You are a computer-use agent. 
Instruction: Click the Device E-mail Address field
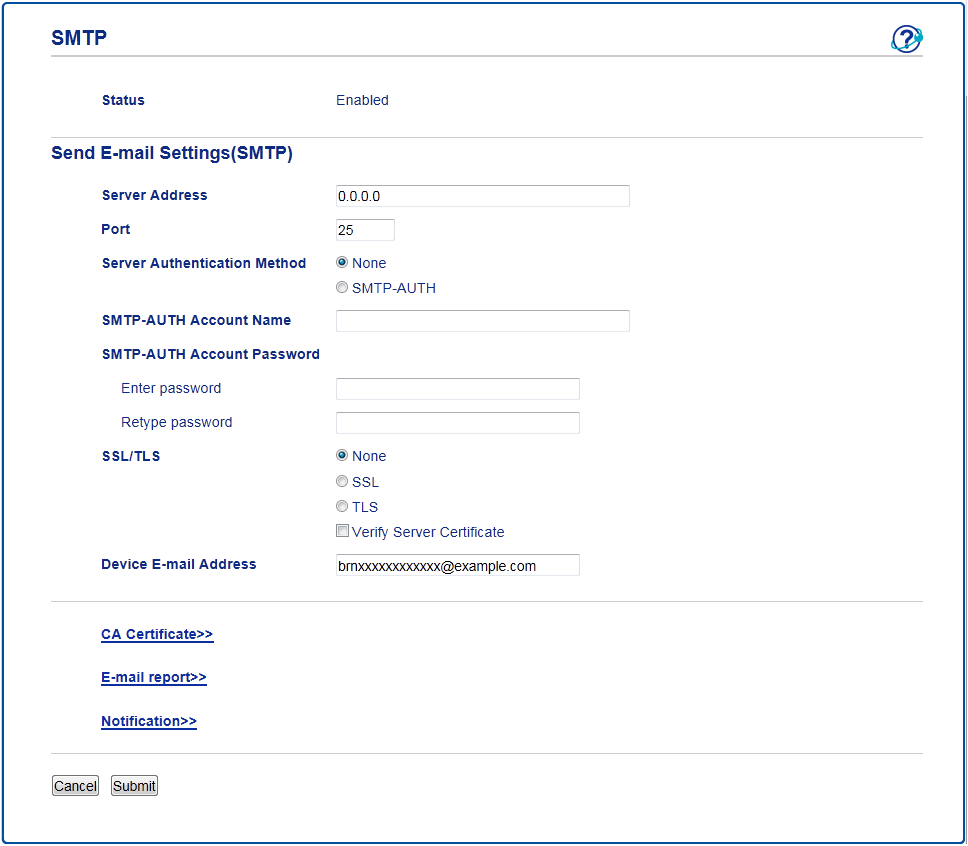[457, 566]
